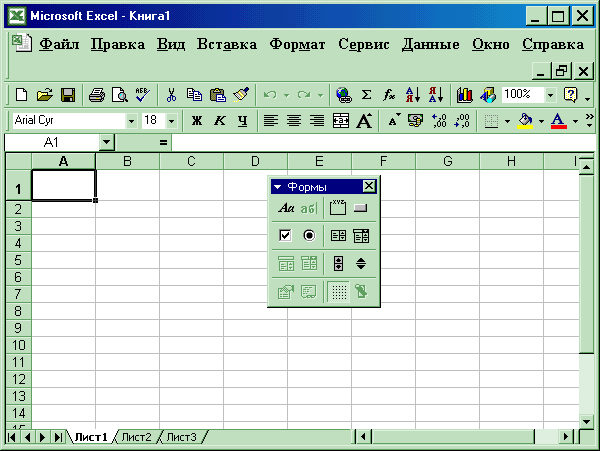Viewport: 600px width, 451px height.
Task: Create a new workbook with the blank page icon
Action: tap(21, 94)
